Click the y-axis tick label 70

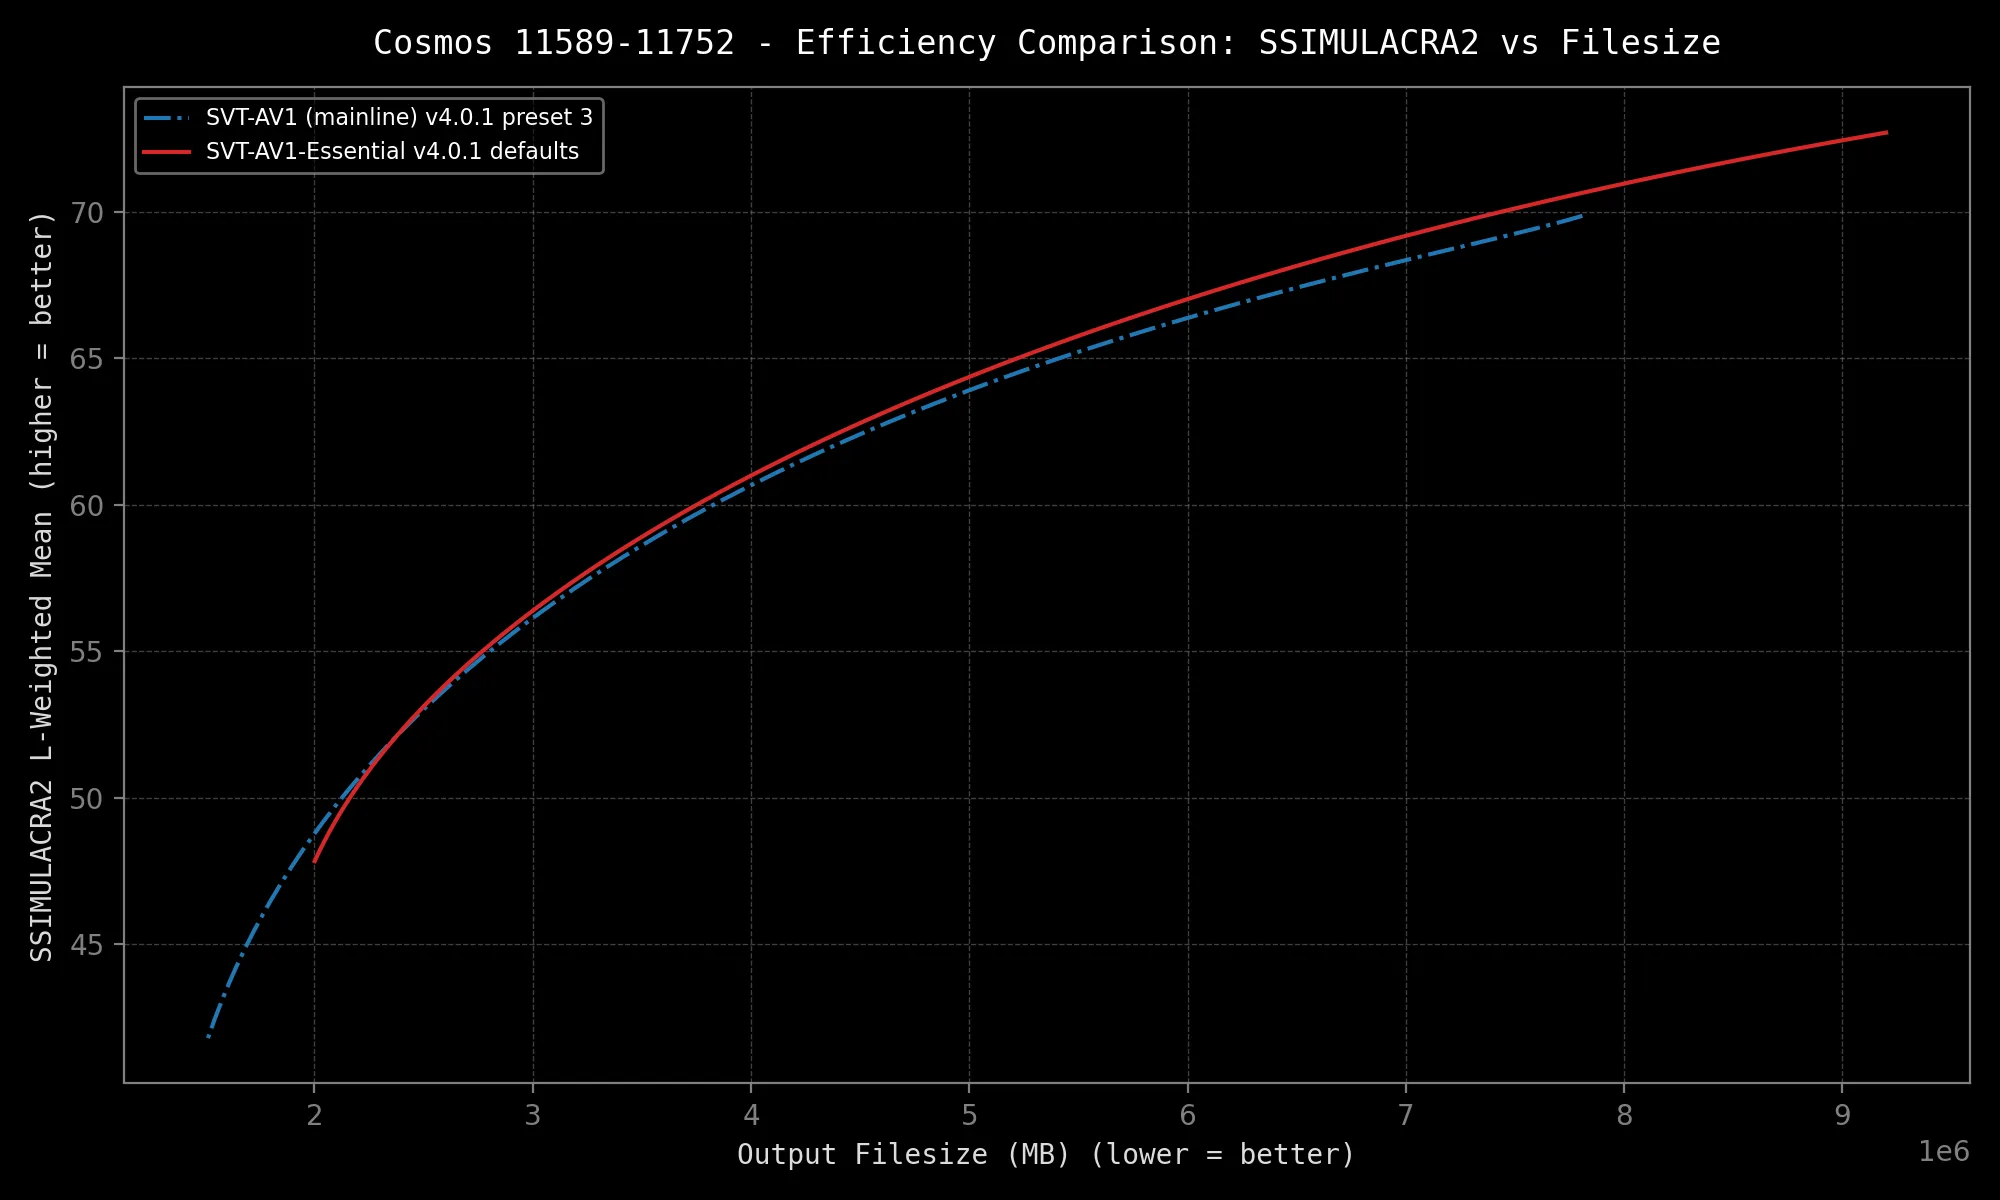pos(87,213)
